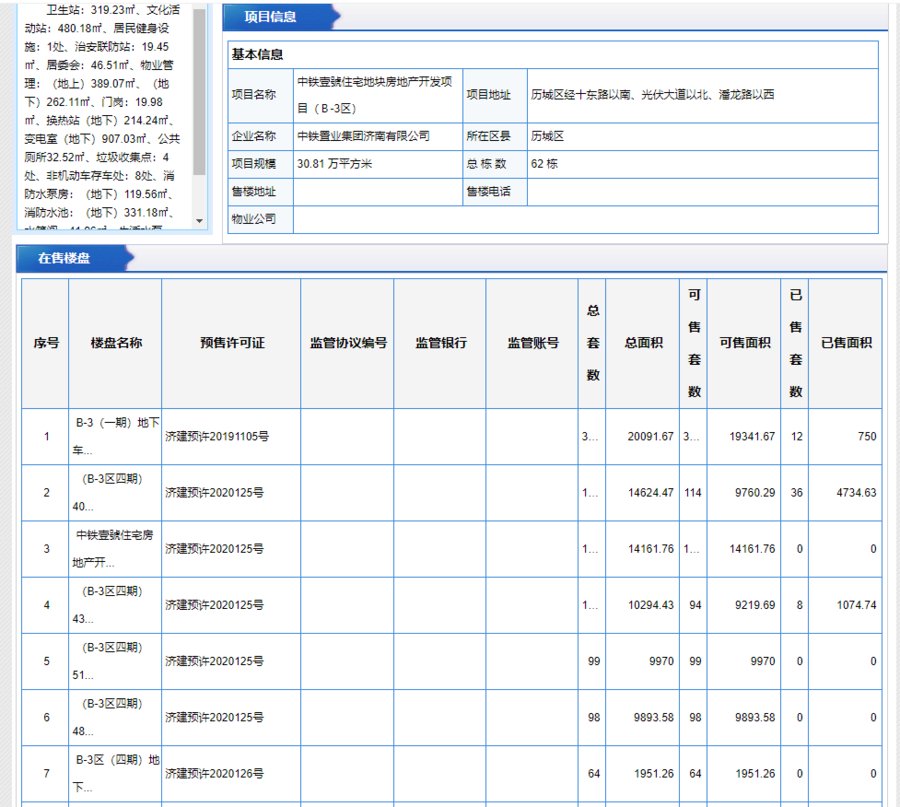Open 楼盘 B-3区（四期）地下... in row 7
Screen dimensions: 900x807
(115, 774)
